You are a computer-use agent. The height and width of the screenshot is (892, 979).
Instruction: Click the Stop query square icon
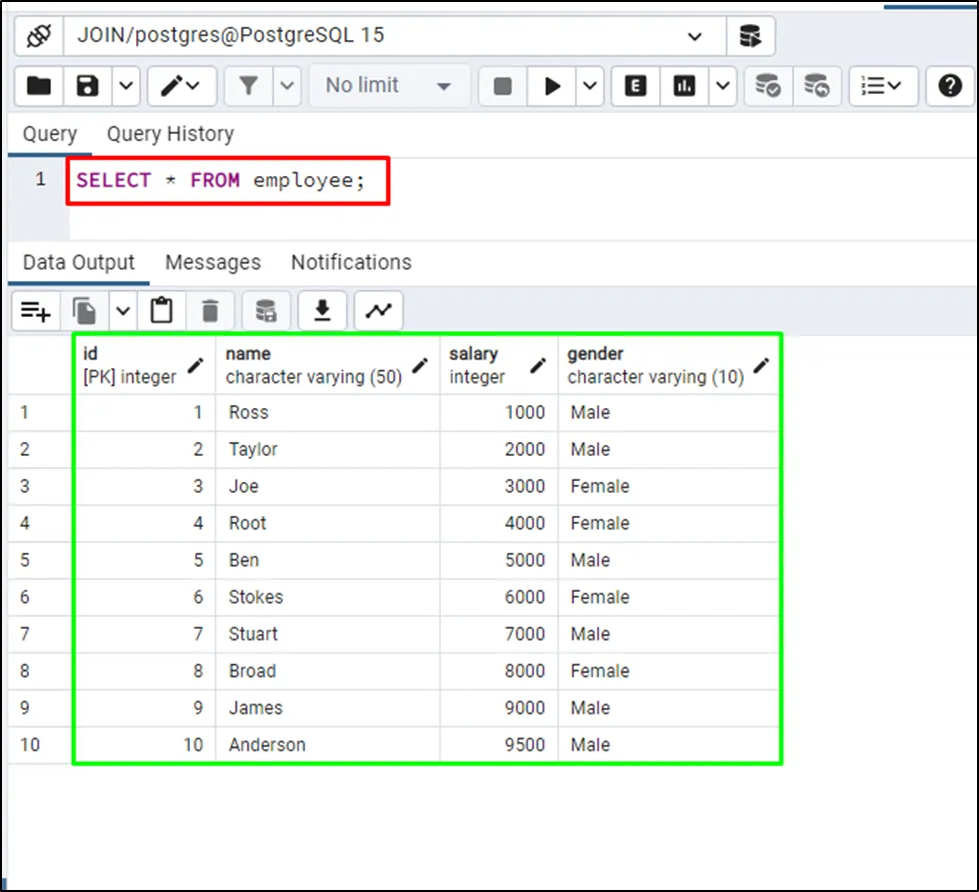(503, 86)
